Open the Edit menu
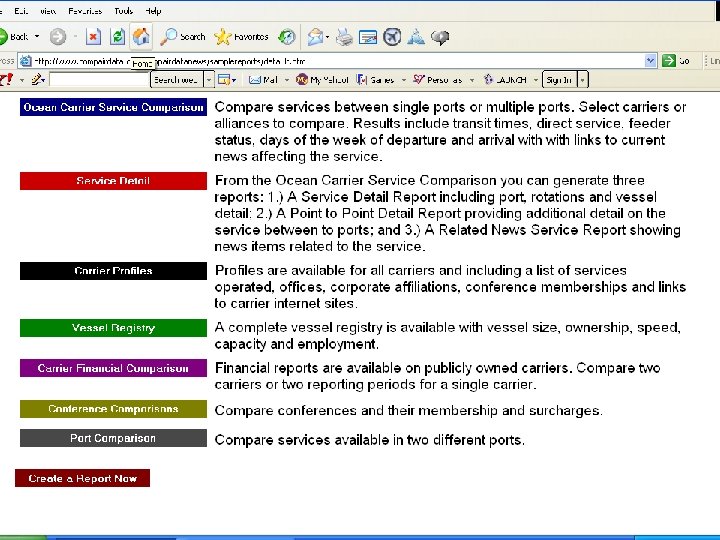 pos(21,11)
